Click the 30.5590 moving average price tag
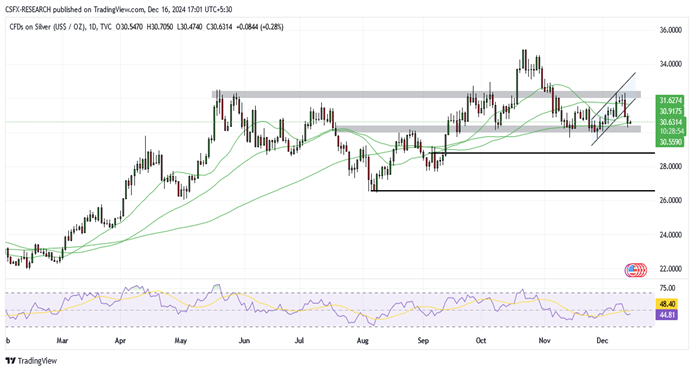The width and height of the screenshot is (694, 372). [x=671, y=142]
